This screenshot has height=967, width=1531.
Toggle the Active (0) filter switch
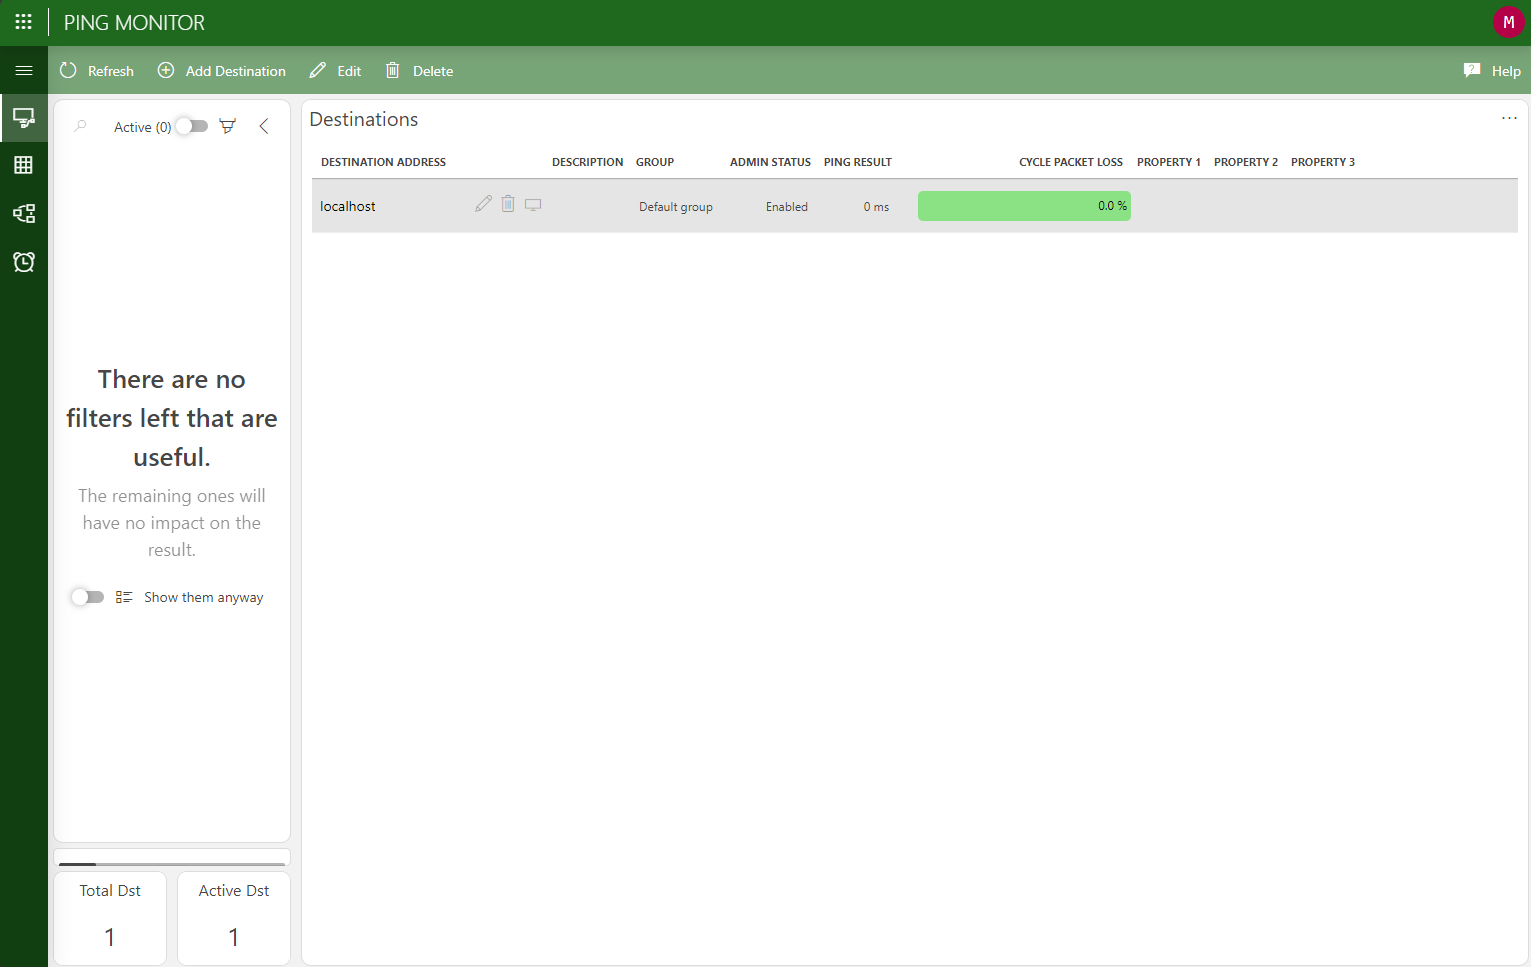click(191, 126)
